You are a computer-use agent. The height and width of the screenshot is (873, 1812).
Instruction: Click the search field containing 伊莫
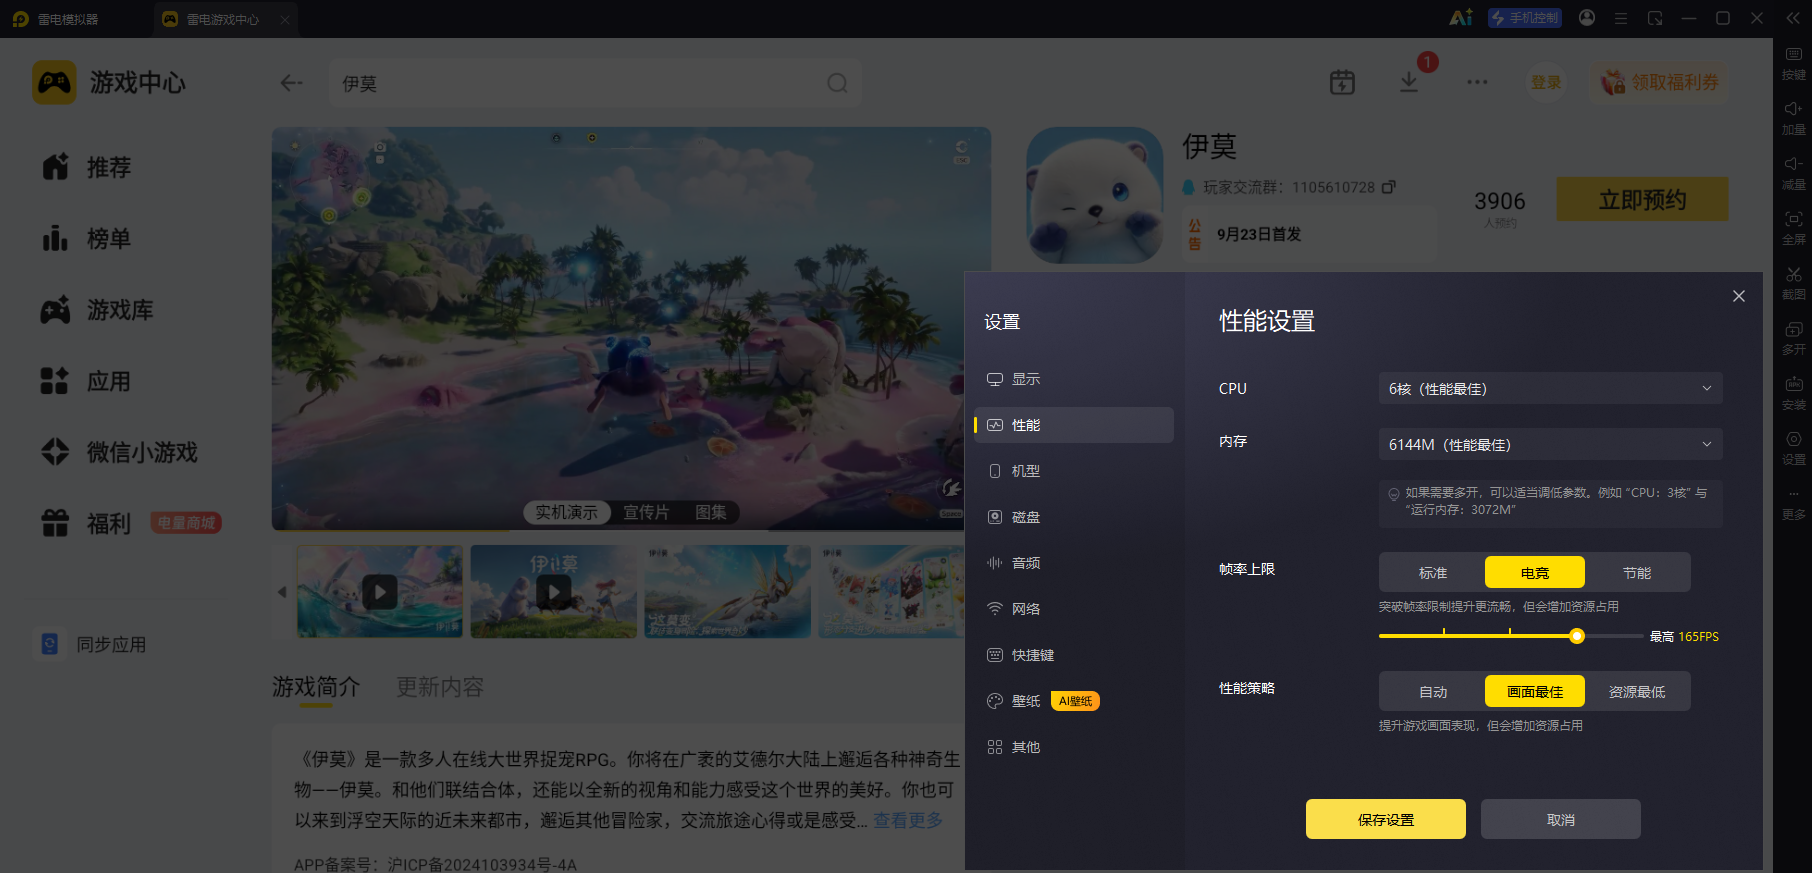pyautogui.click(x=596, y=83)
